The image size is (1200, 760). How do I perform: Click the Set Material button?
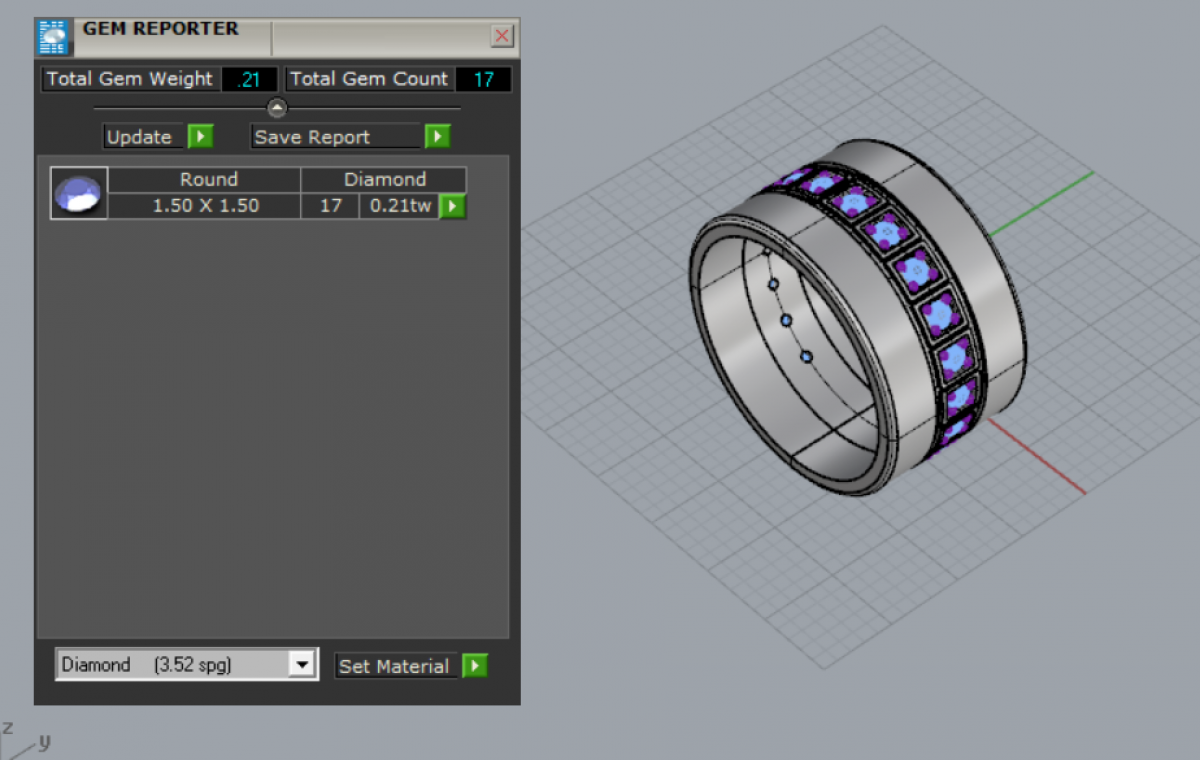(394, 666)
